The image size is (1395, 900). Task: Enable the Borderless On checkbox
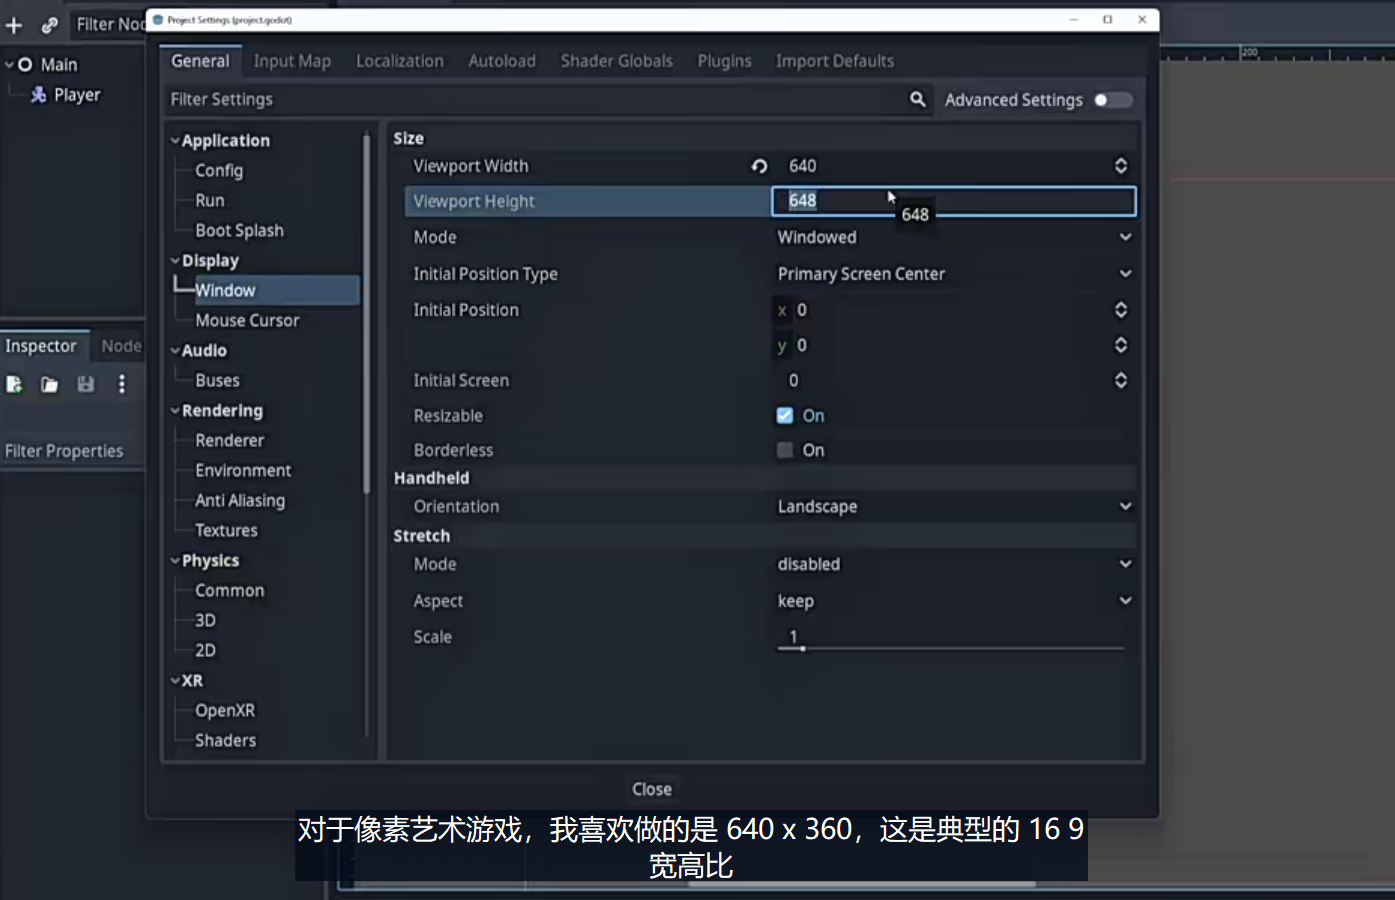point(785,450)
